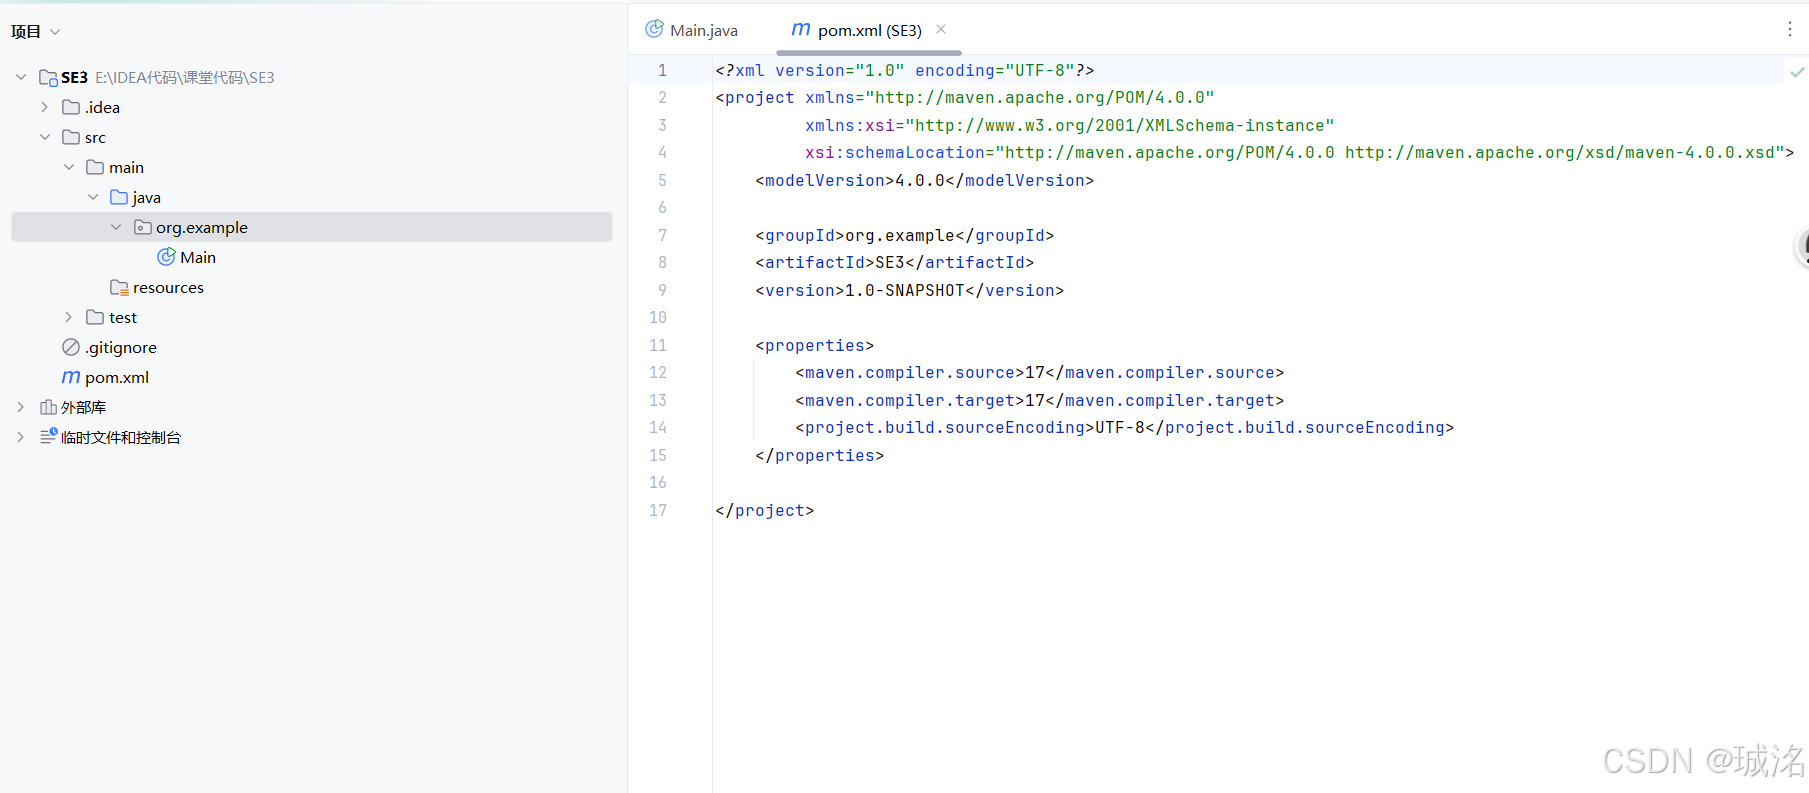Click line number 1 in the gutter
This screenshot has height=793, width=1809.
(662, 70)
